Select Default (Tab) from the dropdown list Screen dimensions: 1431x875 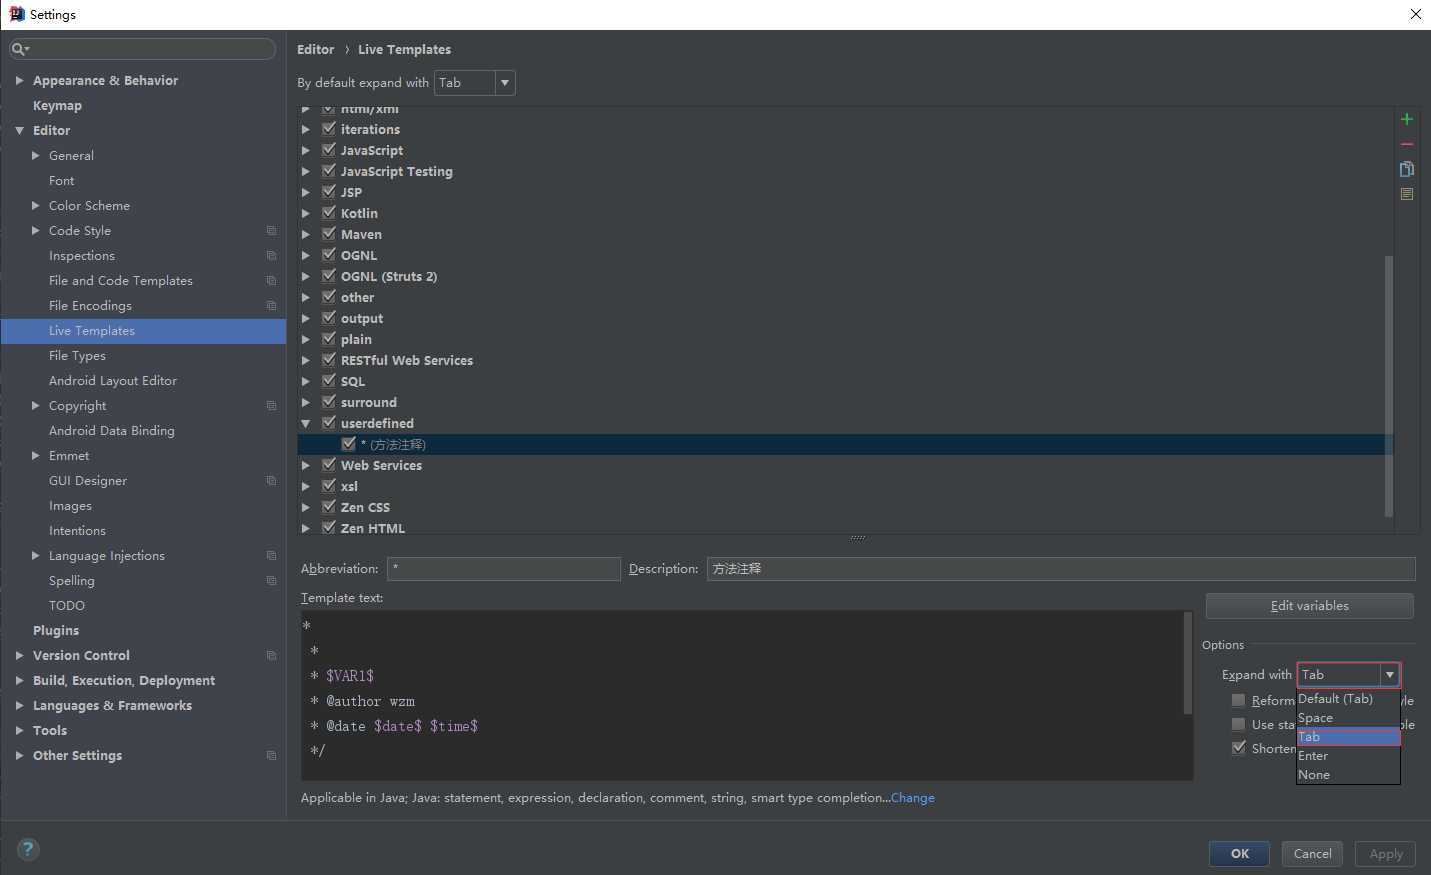click(x=1348, y=699)
